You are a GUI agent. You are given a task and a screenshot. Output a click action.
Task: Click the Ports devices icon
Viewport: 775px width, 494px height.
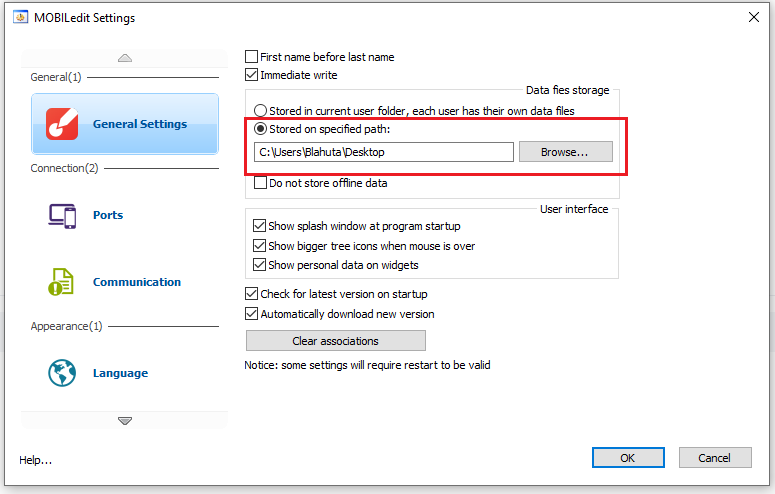tap(62, 215)
